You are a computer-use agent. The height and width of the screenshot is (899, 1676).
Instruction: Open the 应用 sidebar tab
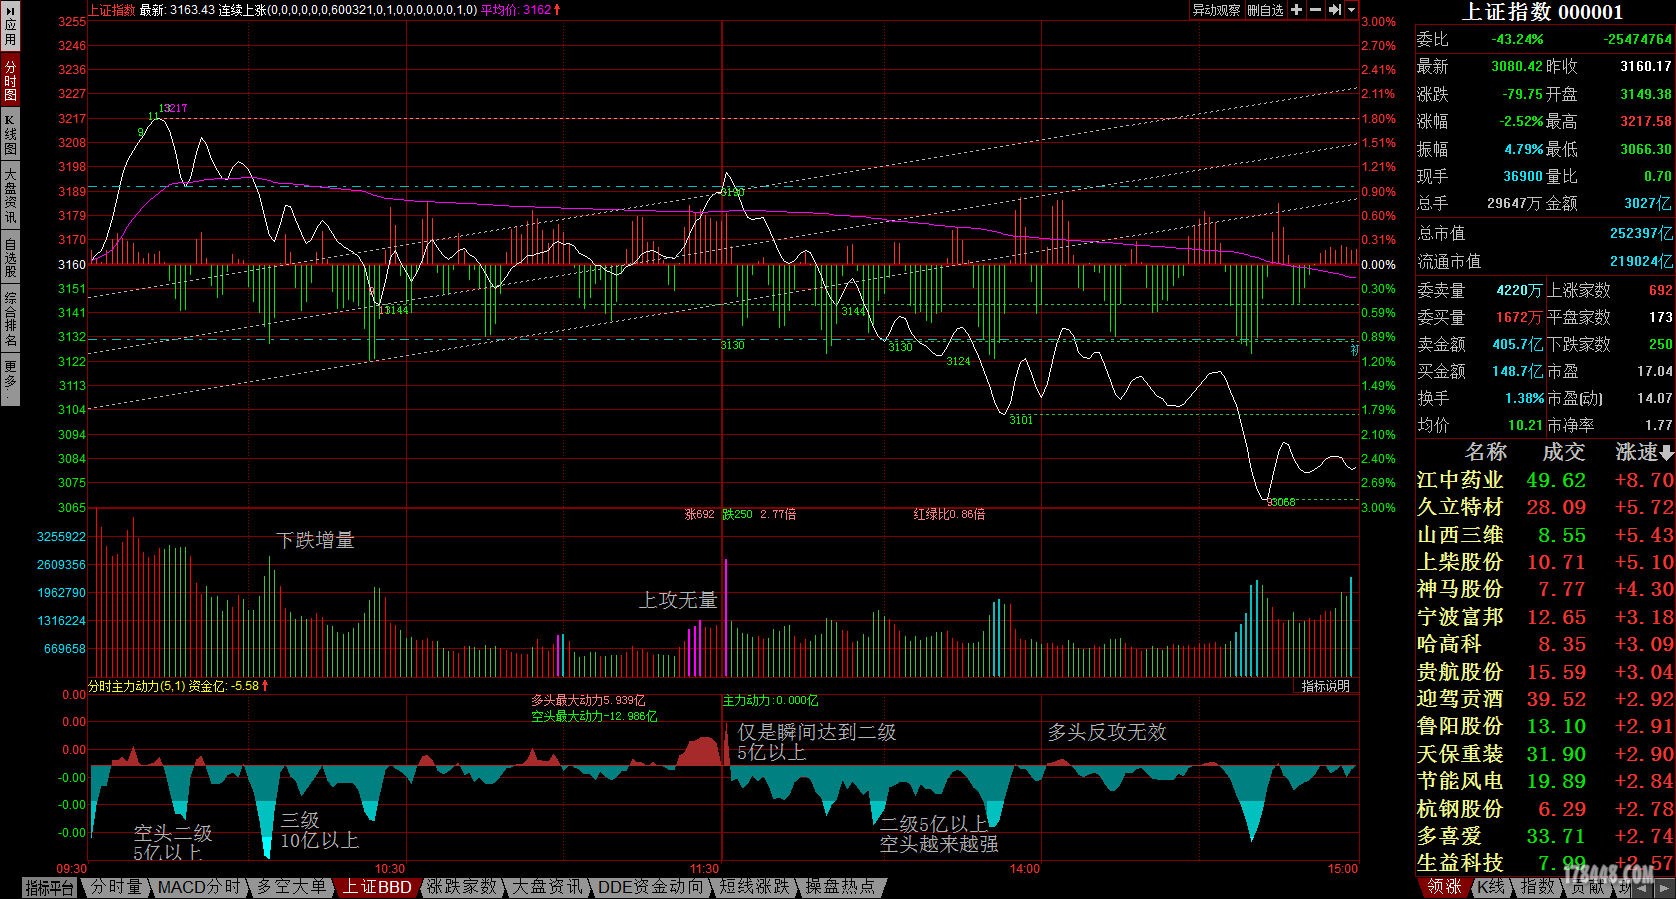tap(10, 27)
